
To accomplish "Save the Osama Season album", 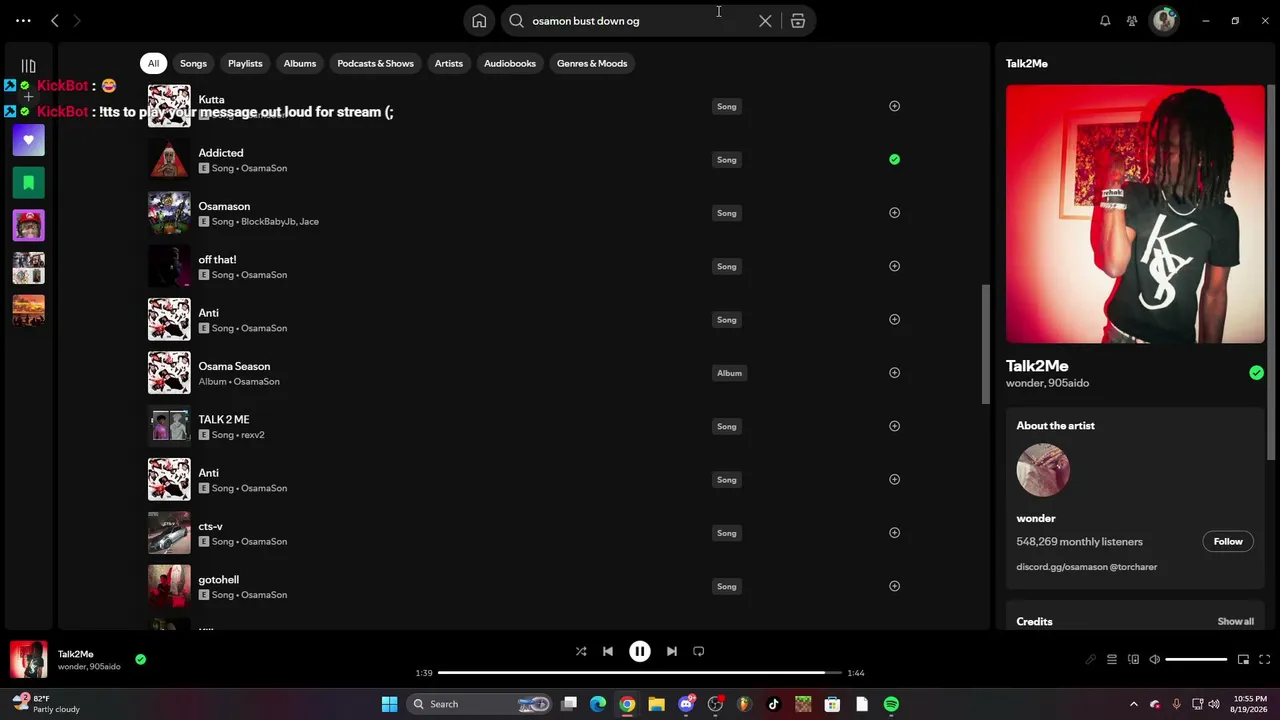I will (894, 373).
